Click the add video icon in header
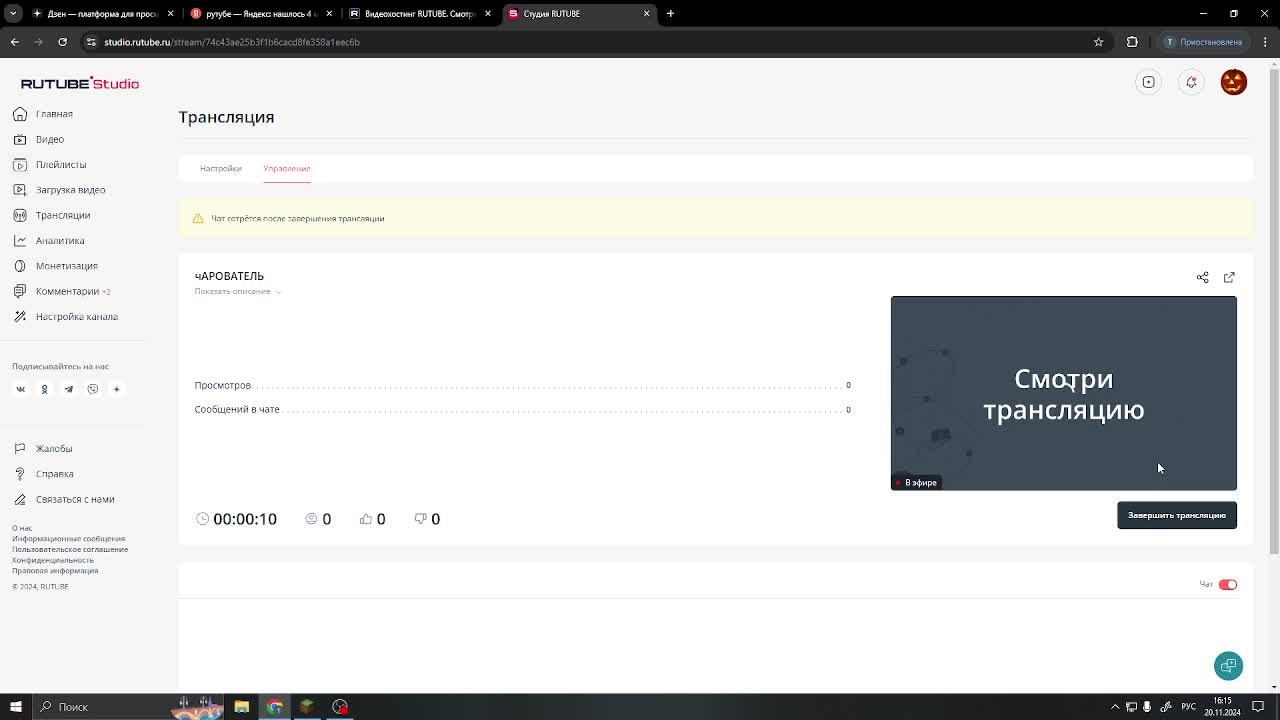The height and width of the screenshot is (720, 1280). pos(1148,82)
